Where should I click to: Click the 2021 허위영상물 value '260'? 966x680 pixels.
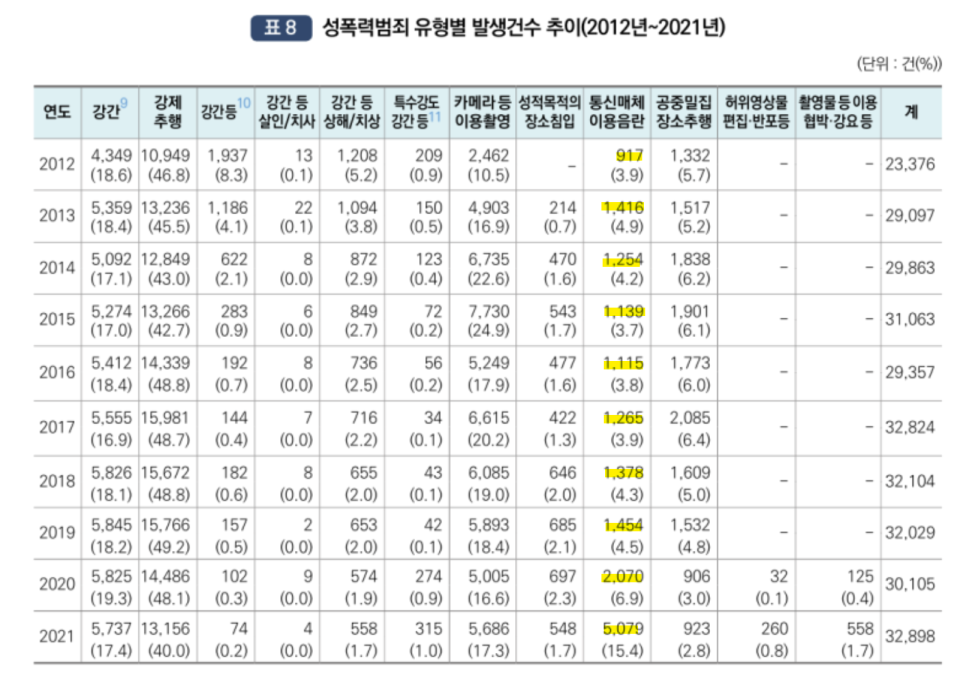tap(774, 629)
